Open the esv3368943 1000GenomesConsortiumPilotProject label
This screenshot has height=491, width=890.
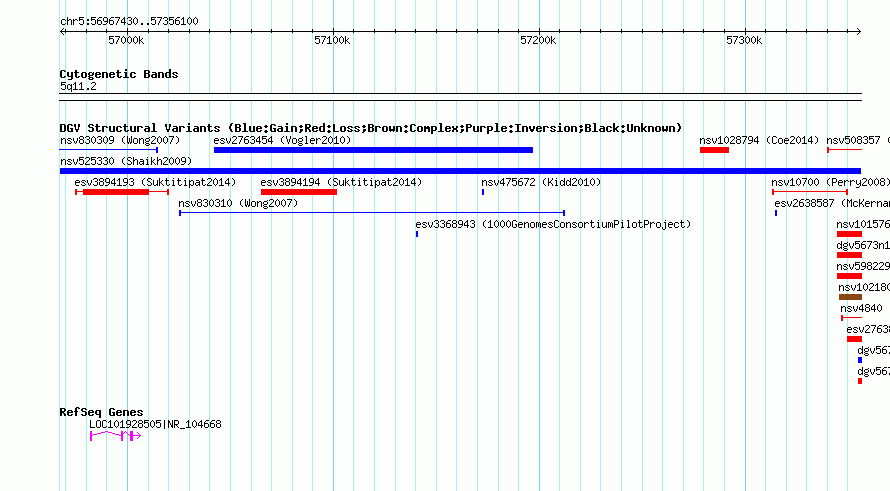pos(553,224)
